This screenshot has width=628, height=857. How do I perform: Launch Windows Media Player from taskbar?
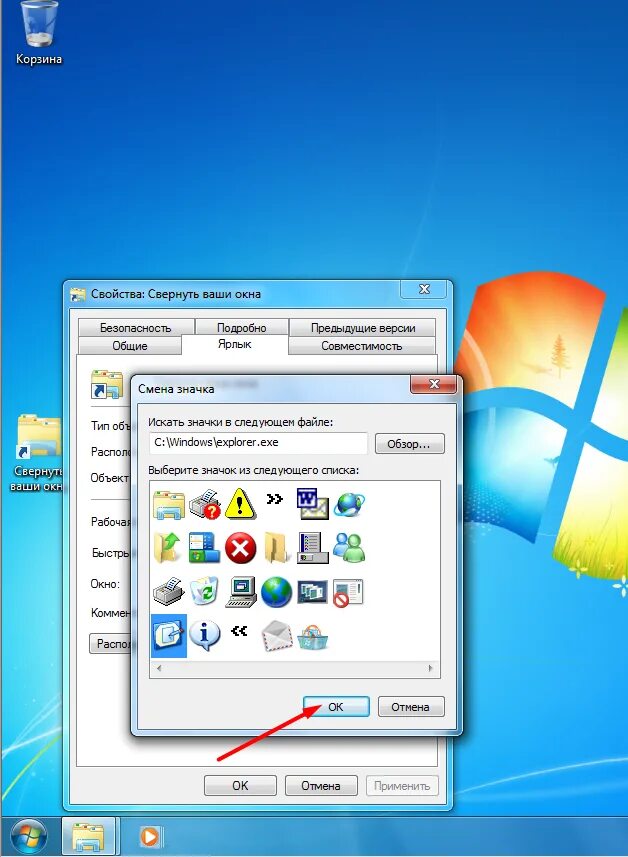pyautogui.click(x=149, y=837)
